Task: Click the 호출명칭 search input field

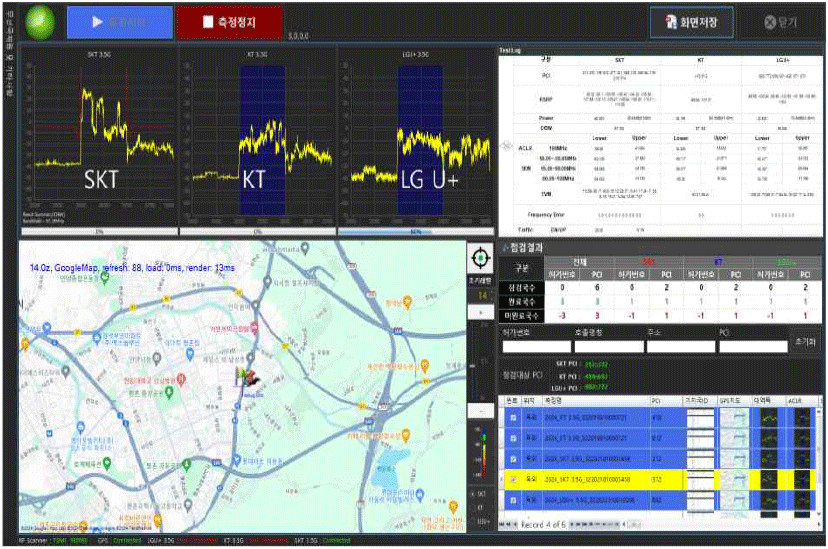Action: [609, 347]
